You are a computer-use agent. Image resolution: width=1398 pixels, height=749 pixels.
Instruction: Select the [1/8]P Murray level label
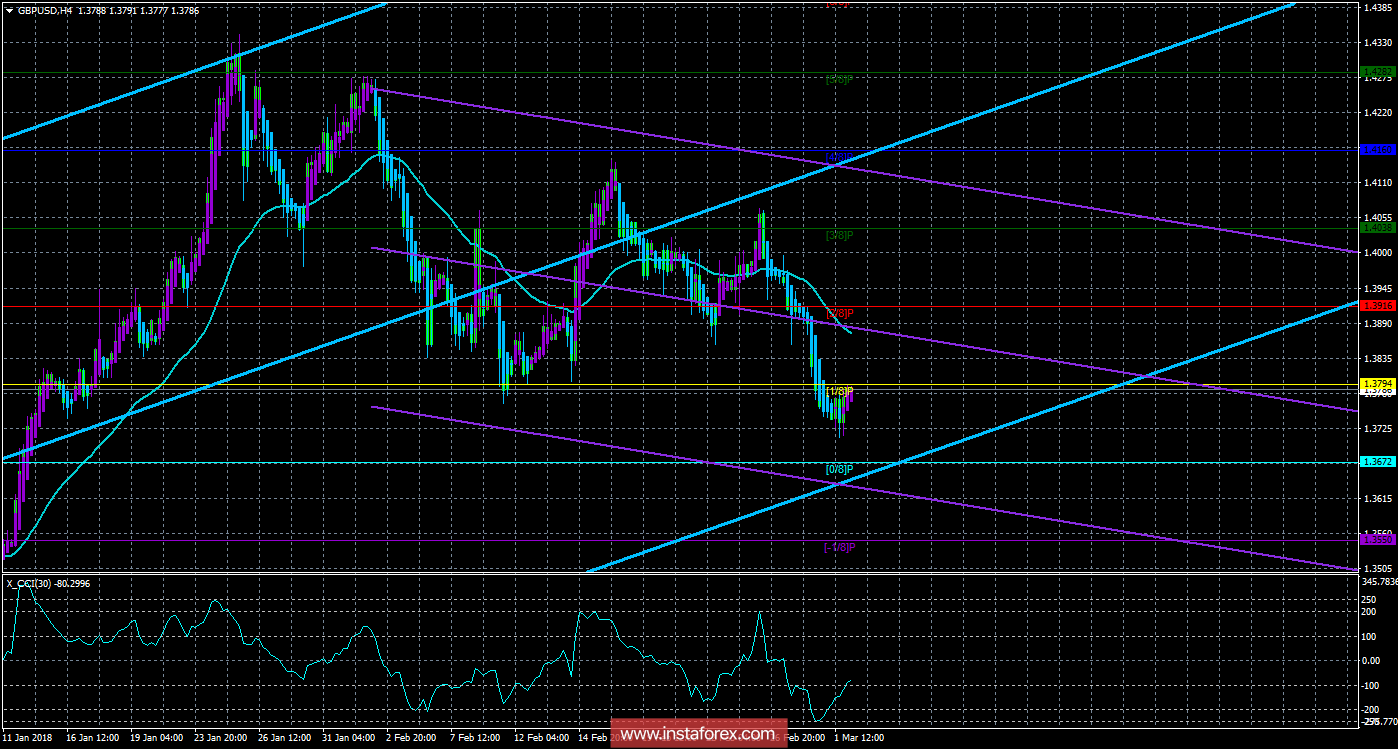pos(839,391)
